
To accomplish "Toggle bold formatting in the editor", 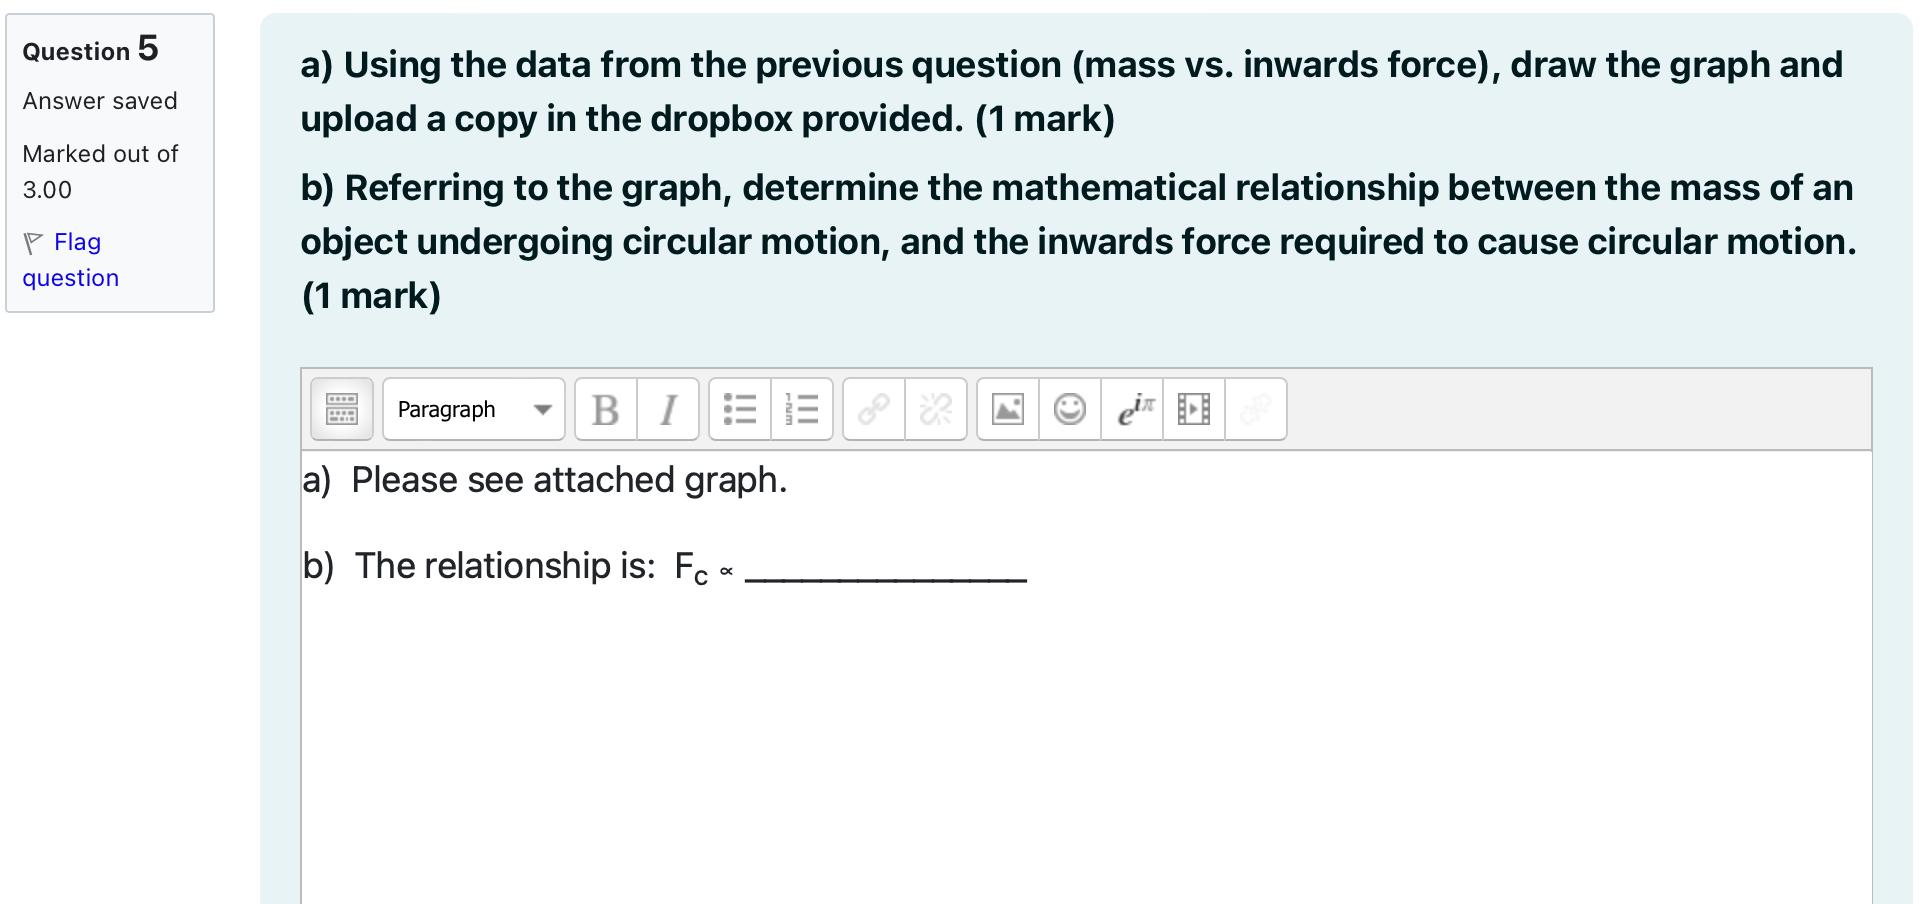I will tap(605, 409).
